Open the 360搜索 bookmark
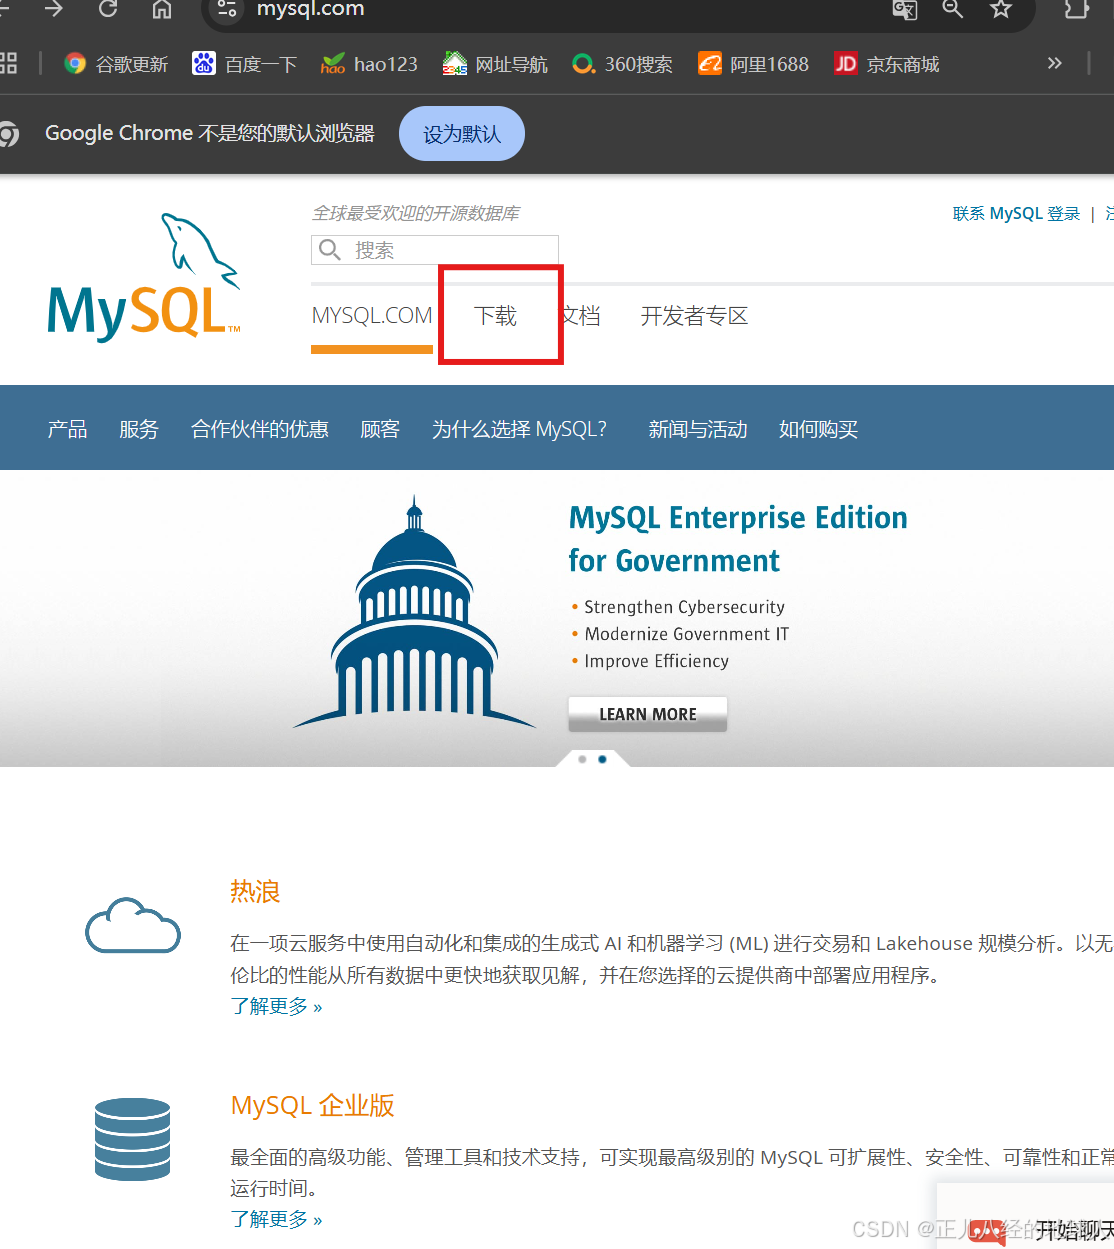This screenshot has width=1114, height=1249. coord(622,64)
